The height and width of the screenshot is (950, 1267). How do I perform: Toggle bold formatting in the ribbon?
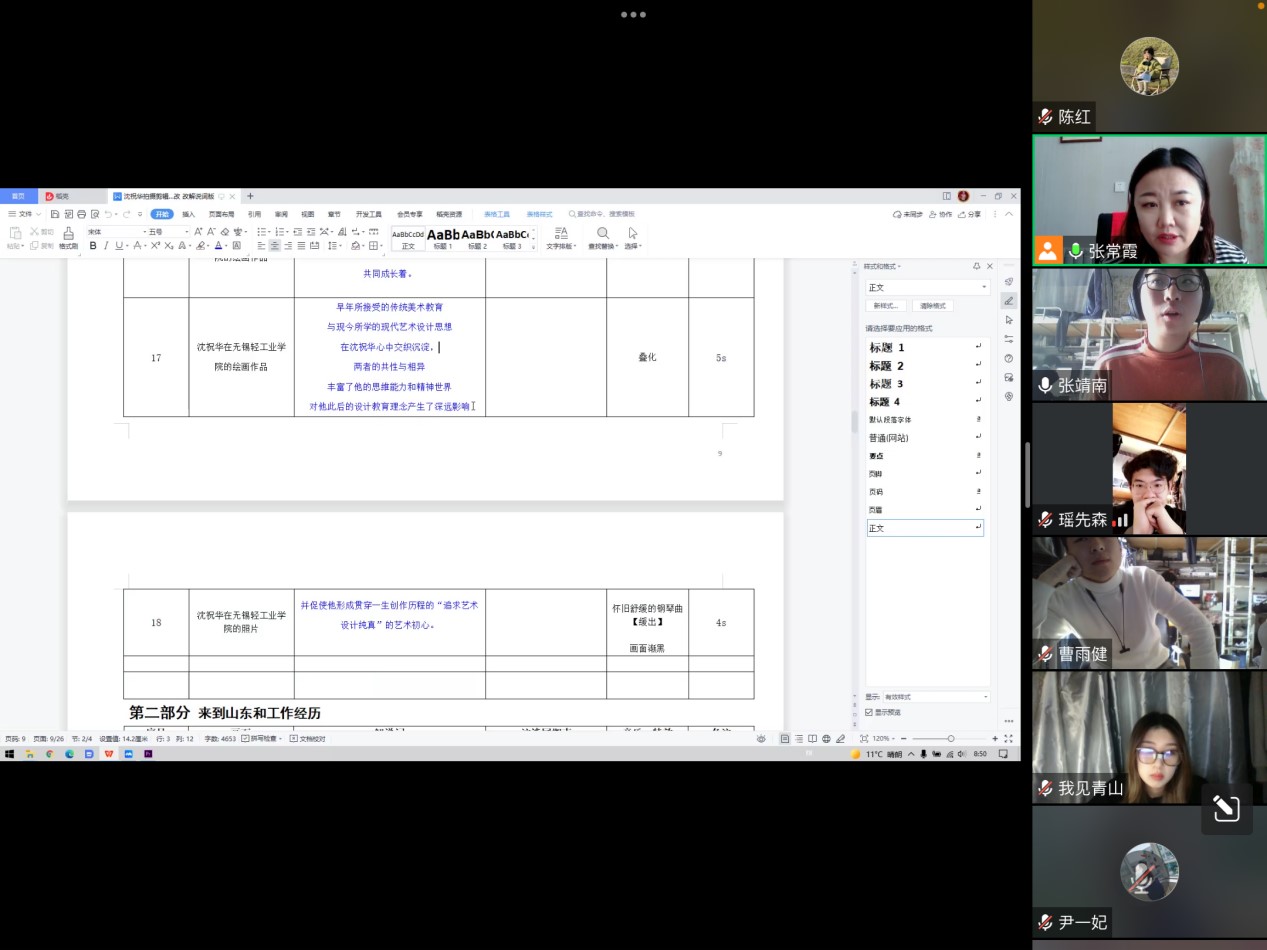coord(93,245)
